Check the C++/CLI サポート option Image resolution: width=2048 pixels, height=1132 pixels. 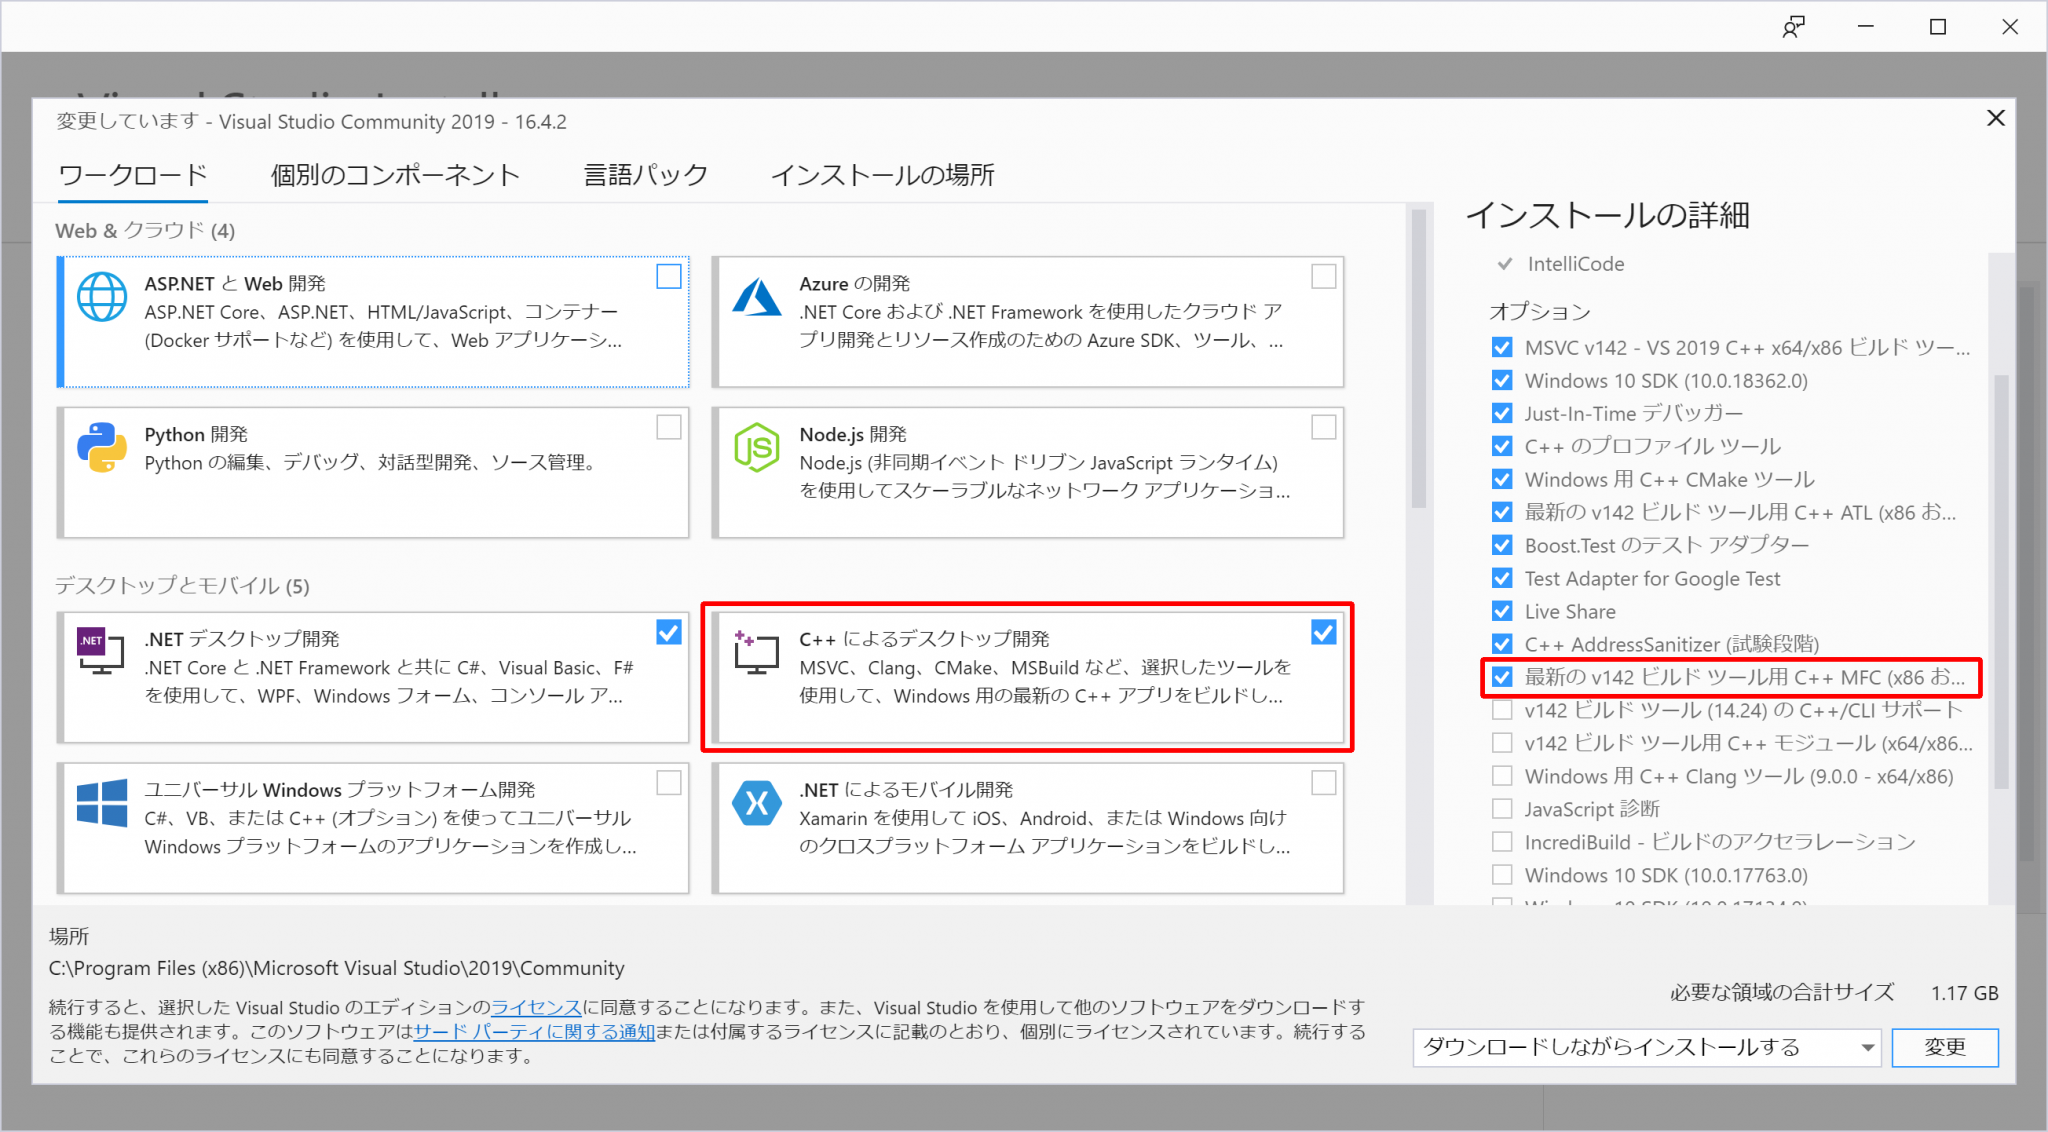[x=1502, y=710]
